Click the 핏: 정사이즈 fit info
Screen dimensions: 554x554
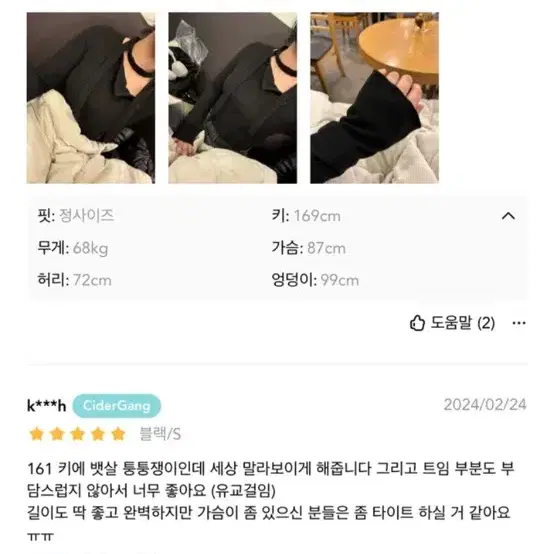(x=76, y=216)
